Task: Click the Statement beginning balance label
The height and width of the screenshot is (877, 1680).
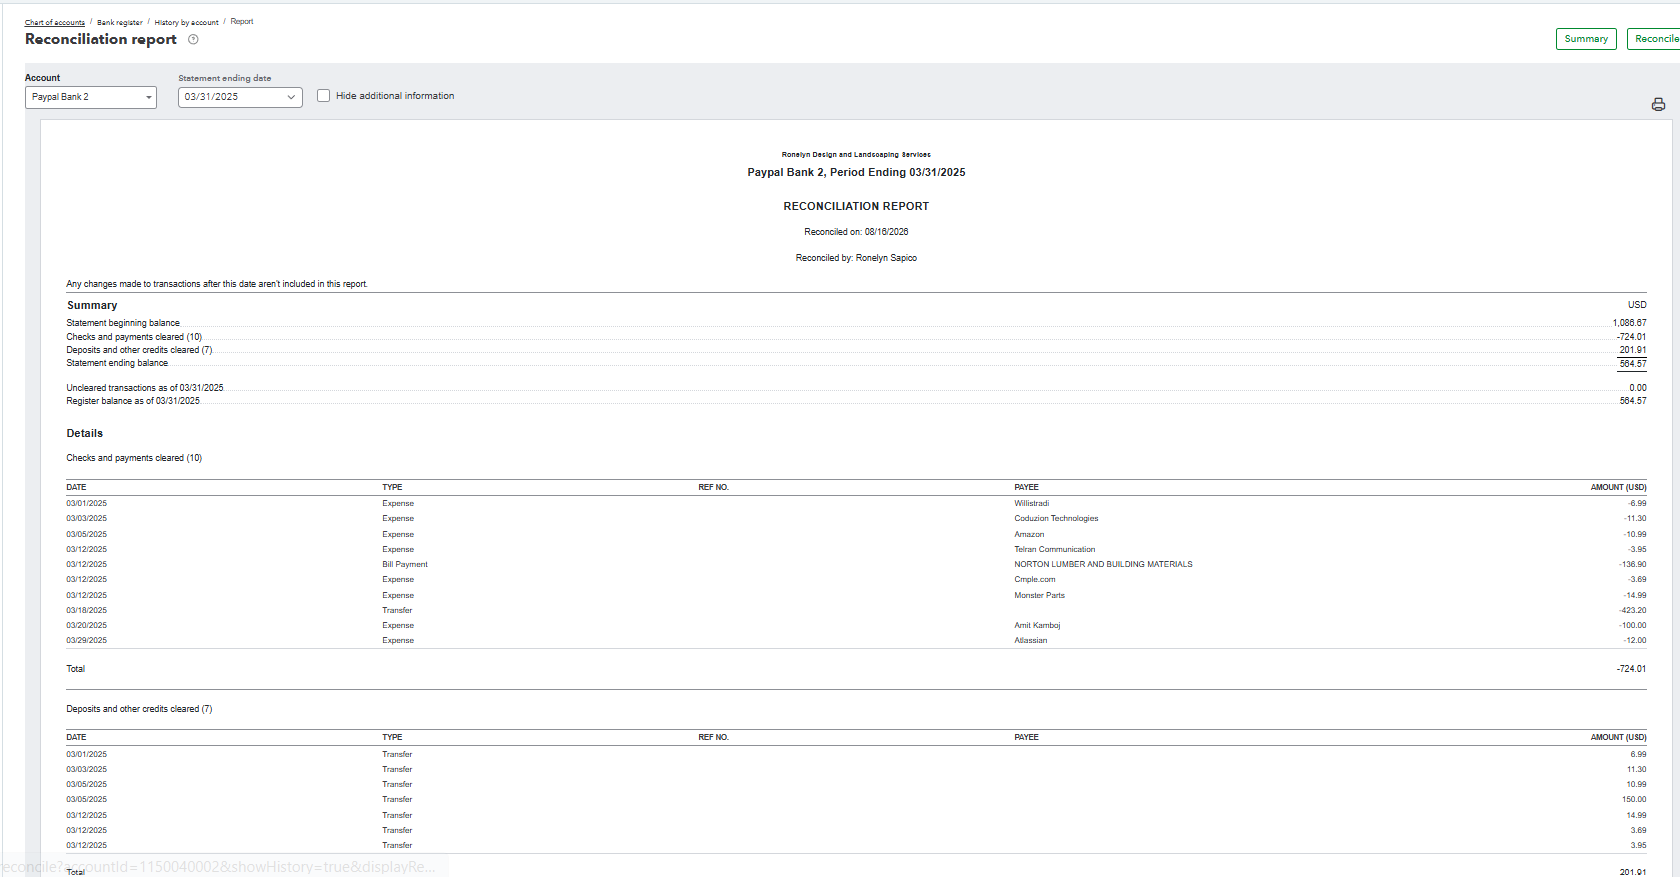Action: [123, 323]
